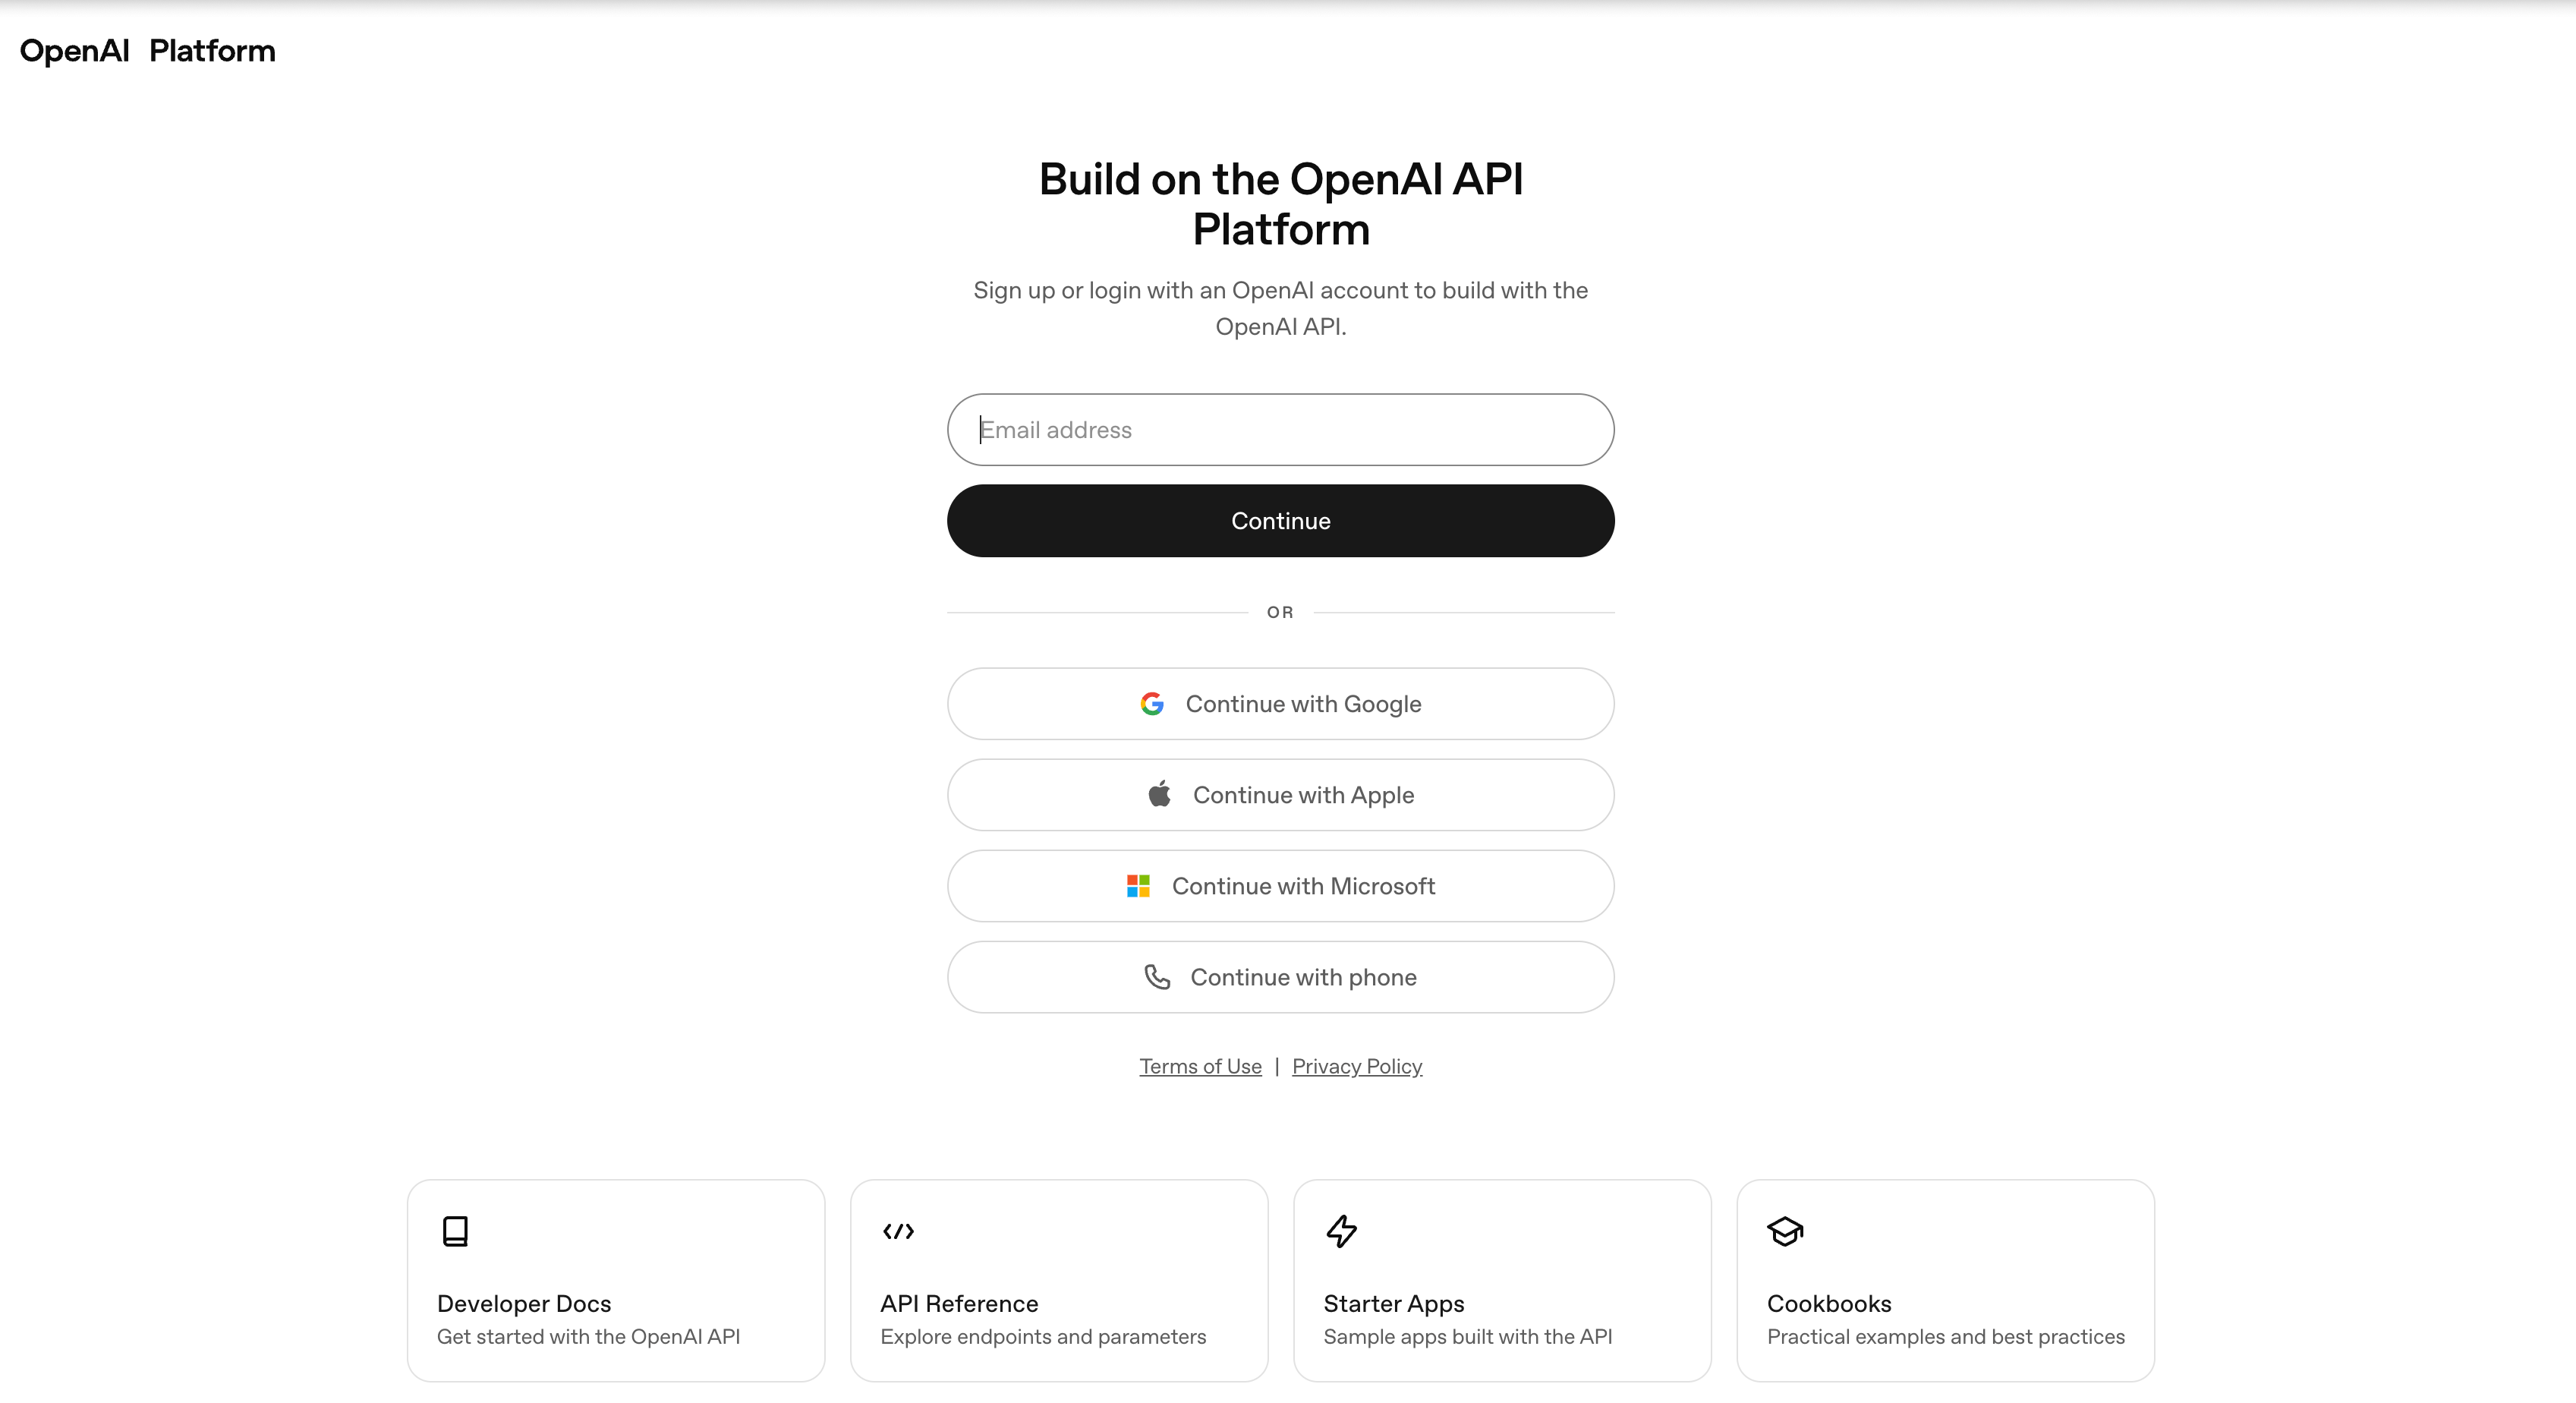Open the Cookbooks card
The width and height of the screenshot is (2576, 1403).
pyautogui.click(x=1945, y=1281)
